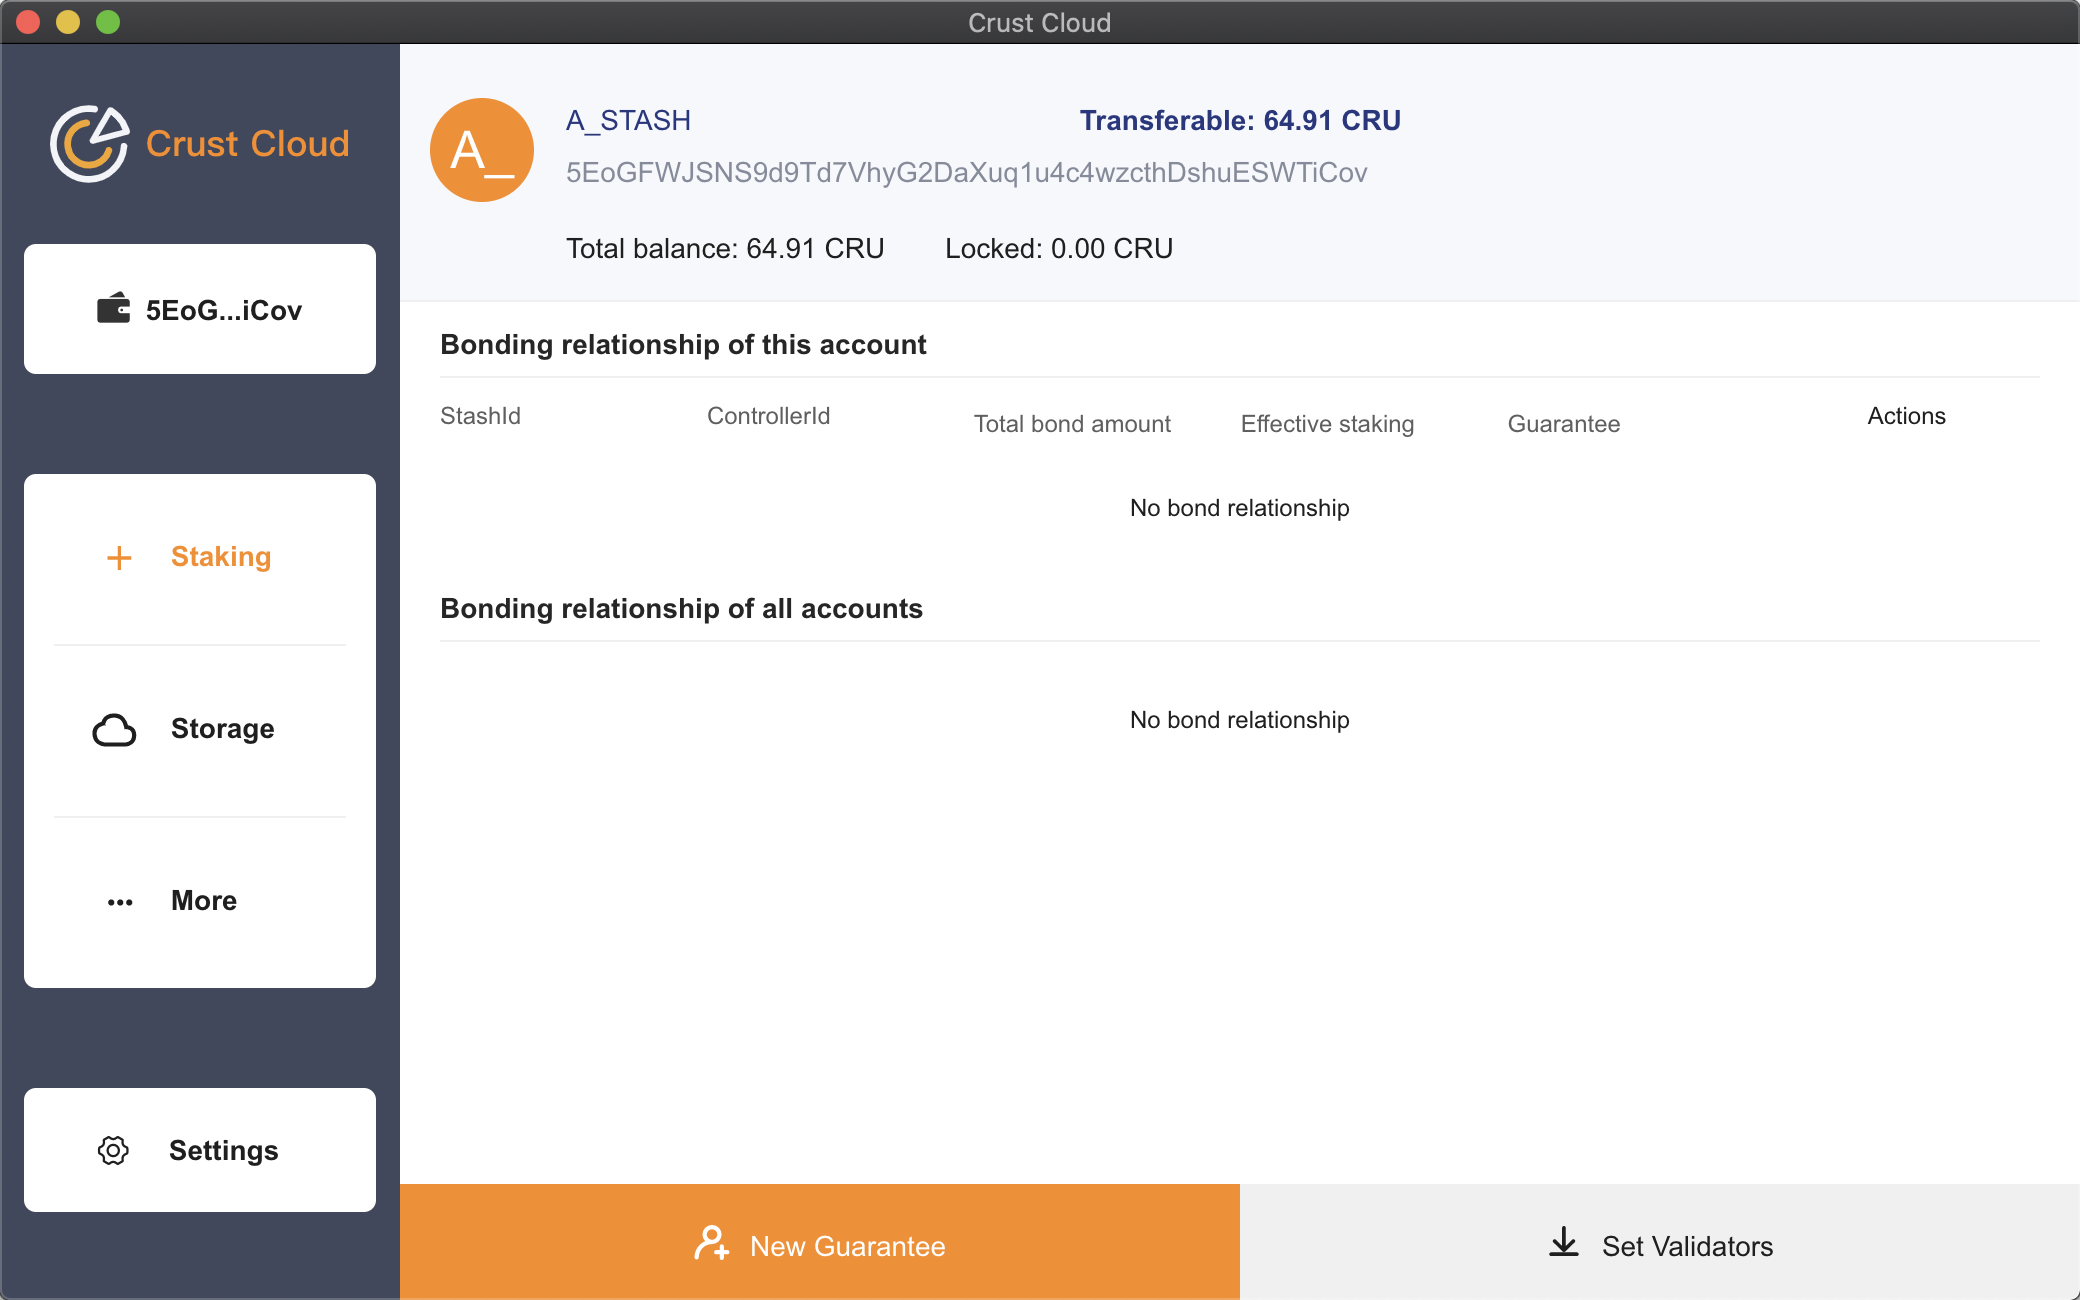Click the Settings gear icon
The height and width of the screenshot is (1300, 2080).
click(x=113, y=1150)
